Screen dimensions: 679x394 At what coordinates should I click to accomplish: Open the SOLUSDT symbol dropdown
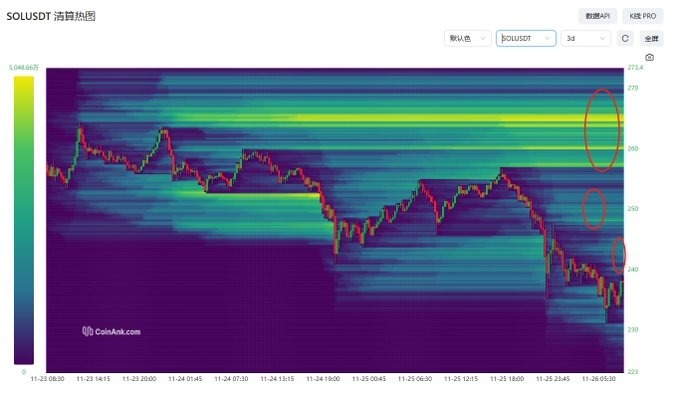[526, 39]
